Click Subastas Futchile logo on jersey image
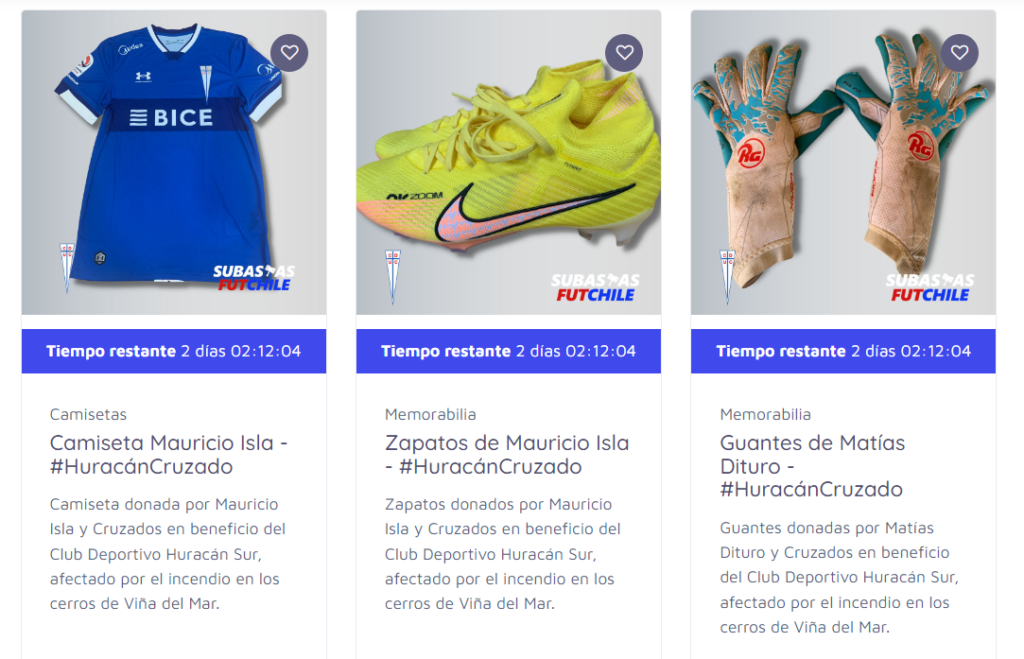 point(254,278)
